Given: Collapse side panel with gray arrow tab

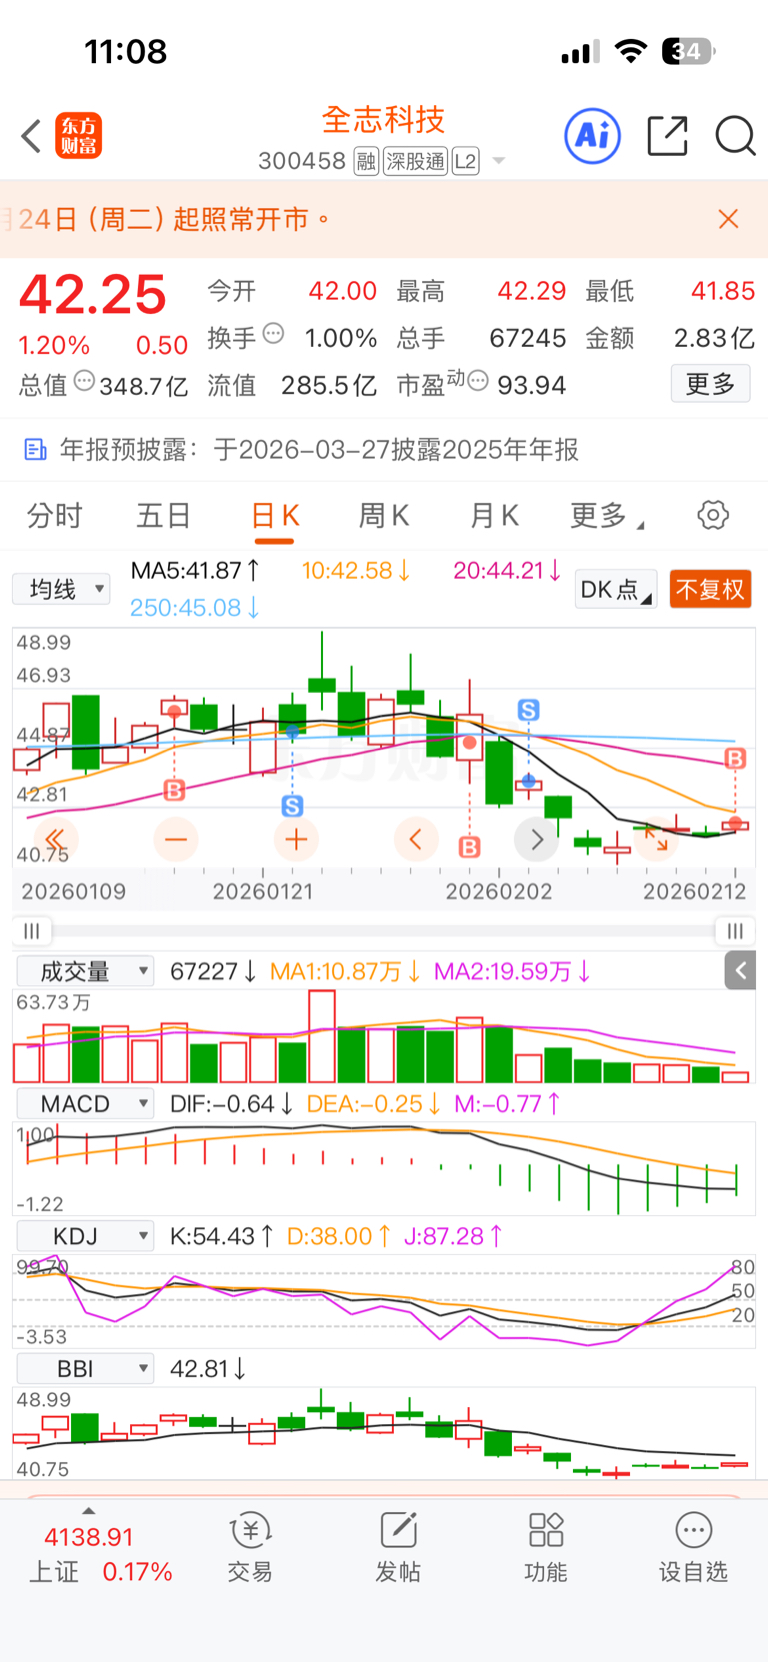Looking at the screenshot, I should (740, 970).
